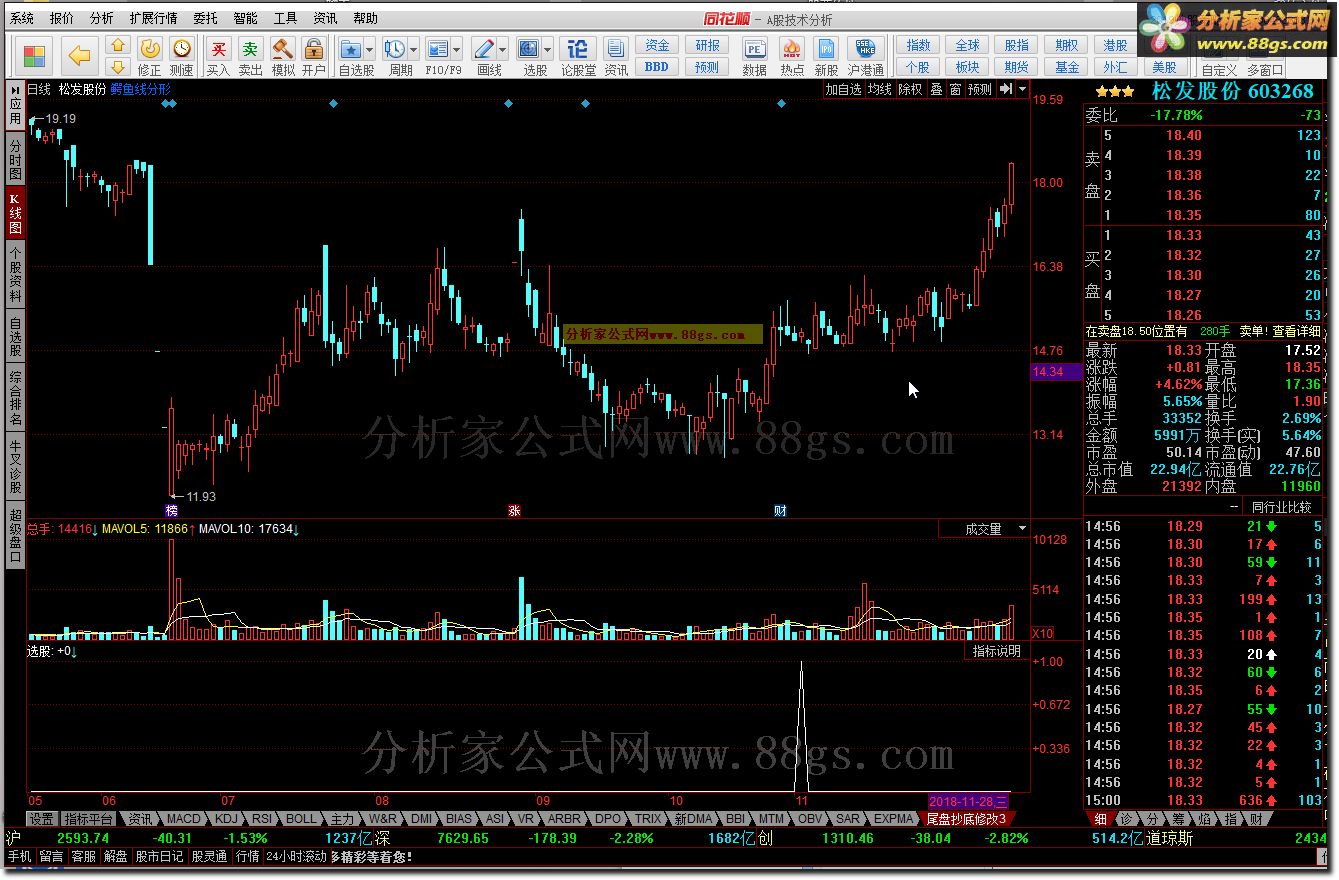
Task: Toggle the 叠 overlay option
Action: 937,89
